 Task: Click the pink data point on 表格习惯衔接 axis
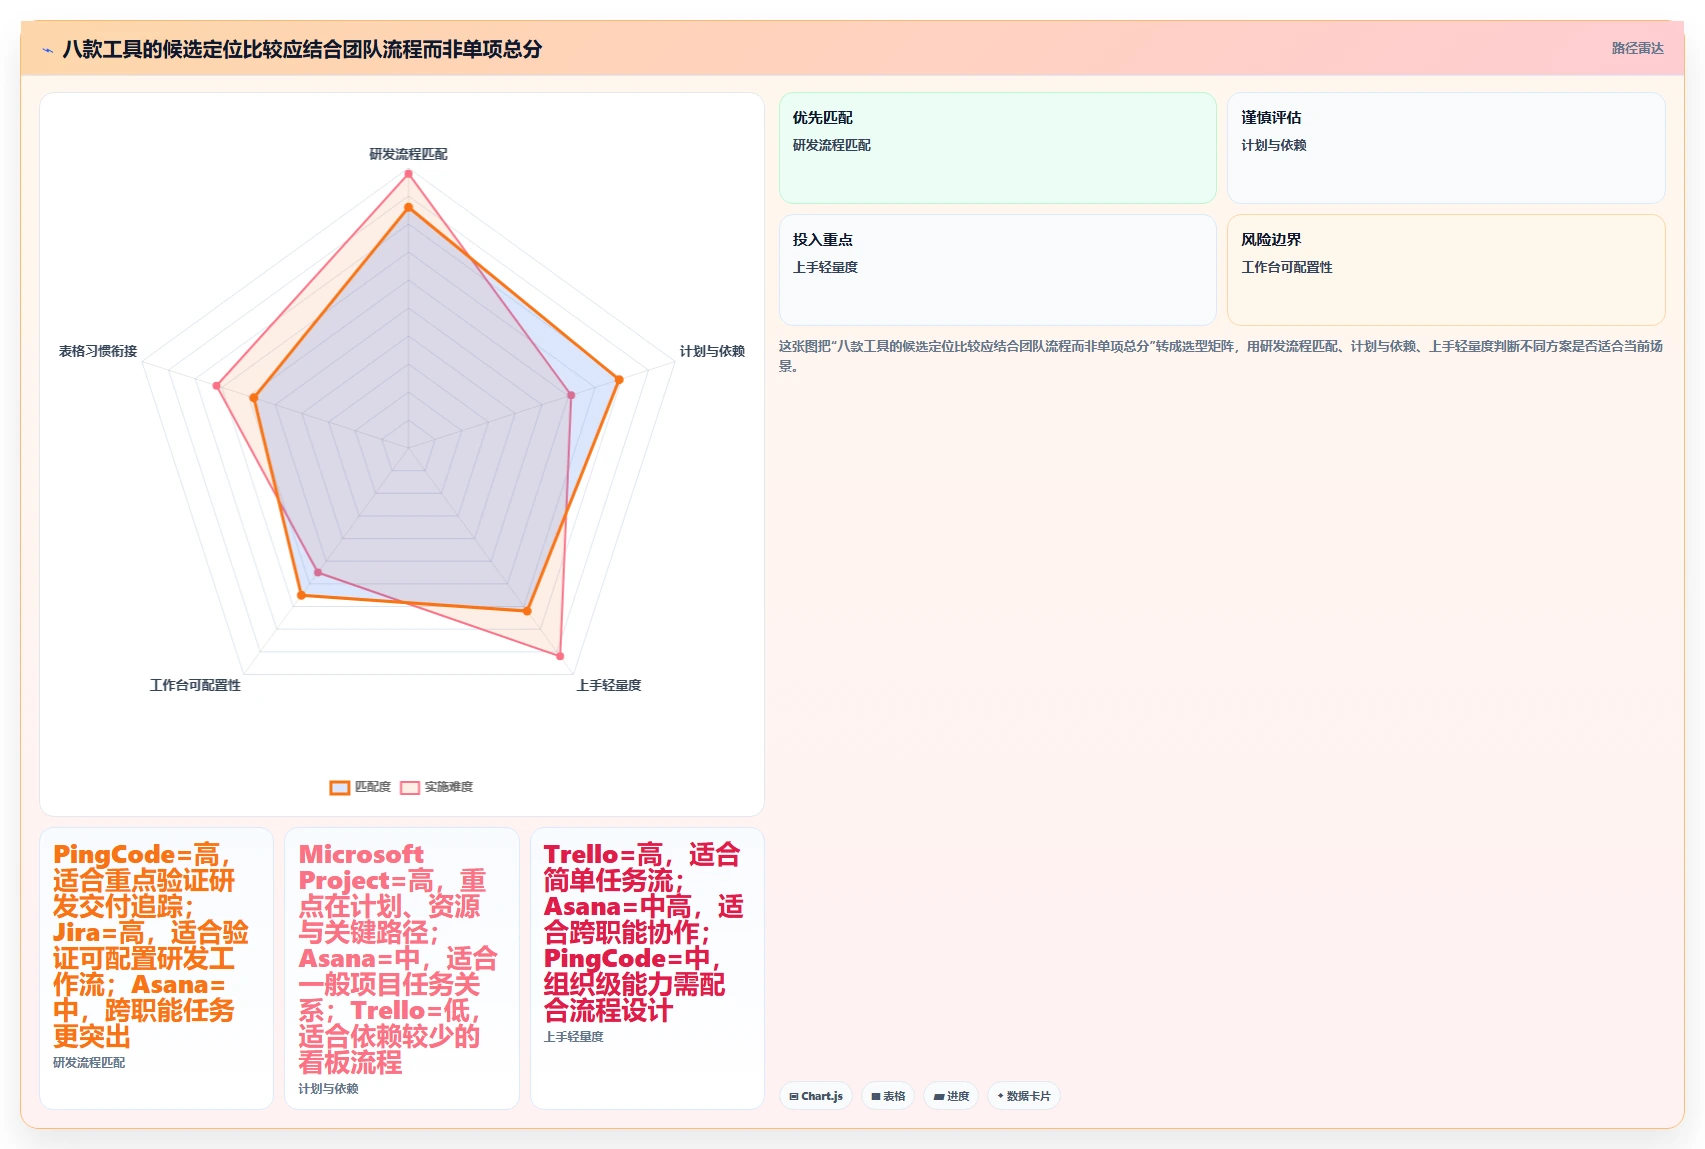216,385
